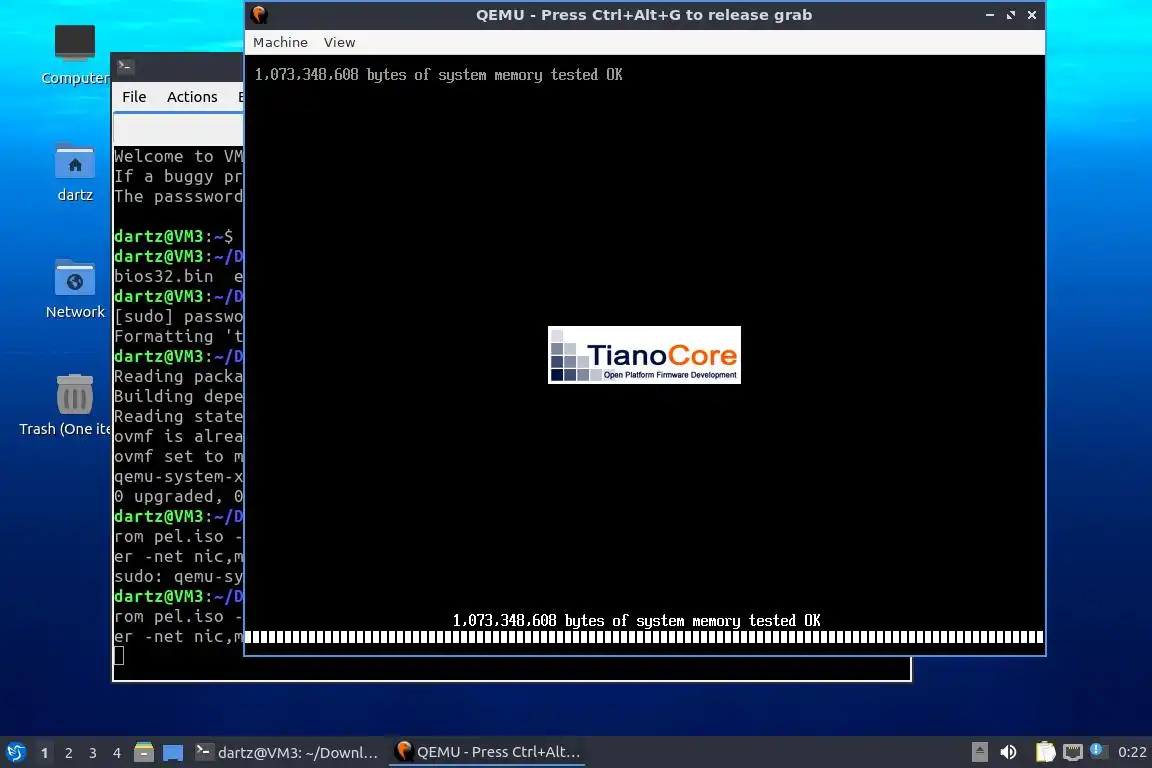
Task: Click '[sudo] passwo' line in terminal
Action: (179, 317)
